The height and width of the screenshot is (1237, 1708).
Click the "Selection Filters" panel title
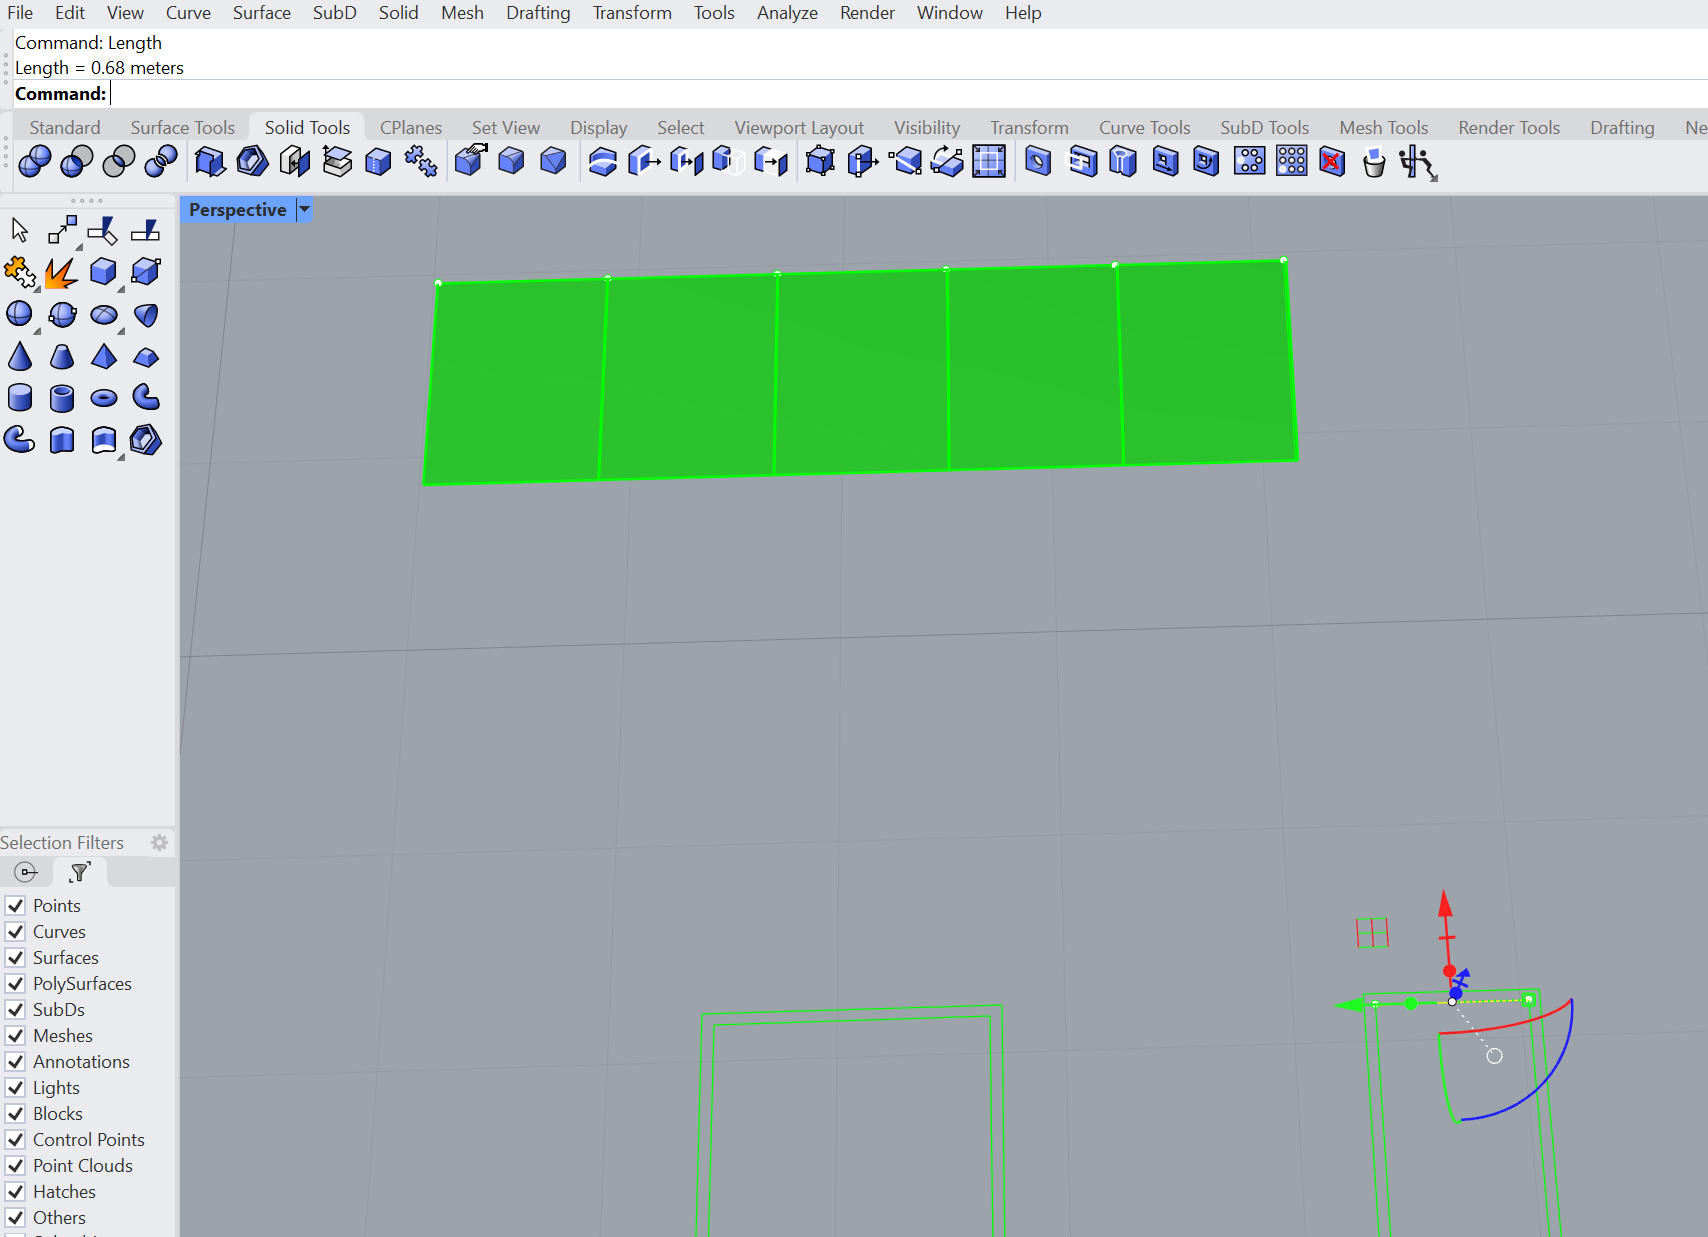point(62,843)
